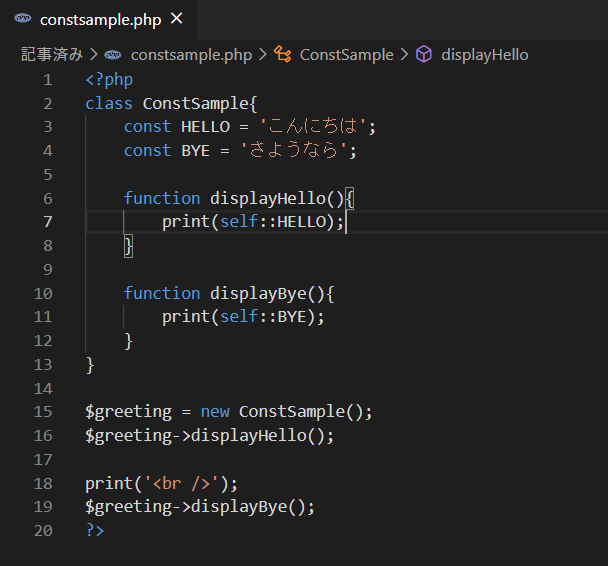Click closing '?>' tag on line 20
The image size is (608, 566).
(x=95, y=530)
